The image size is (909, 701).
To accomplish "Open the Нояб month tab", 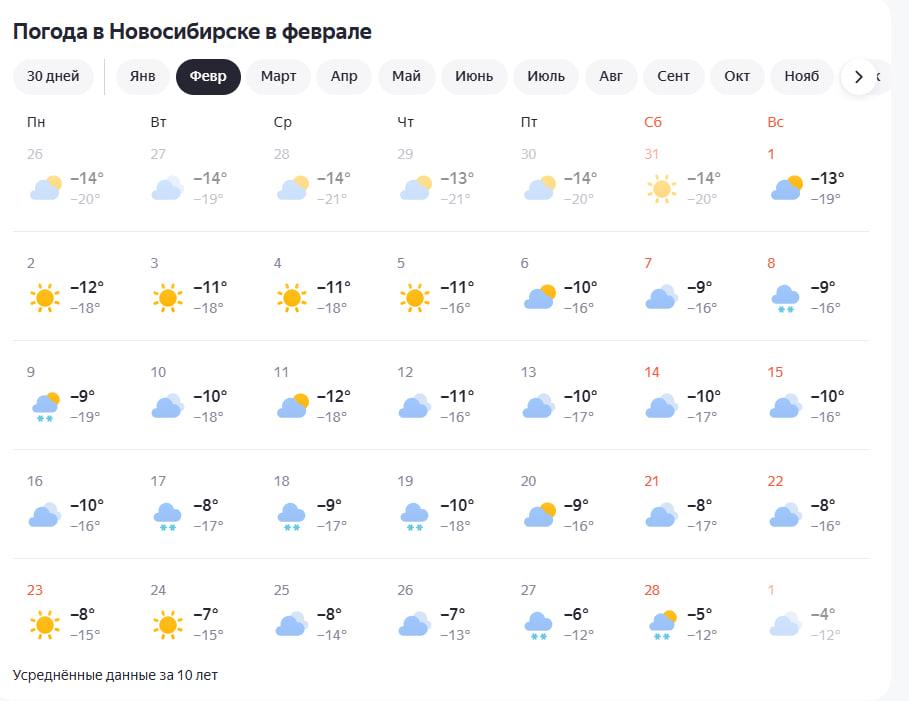I will point(801,77).
